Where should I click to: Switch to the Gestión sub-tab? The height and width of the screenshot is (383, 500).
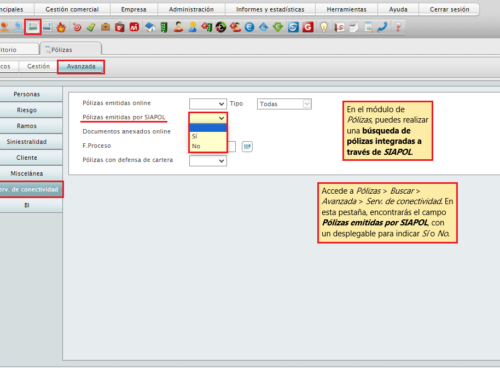38,66
